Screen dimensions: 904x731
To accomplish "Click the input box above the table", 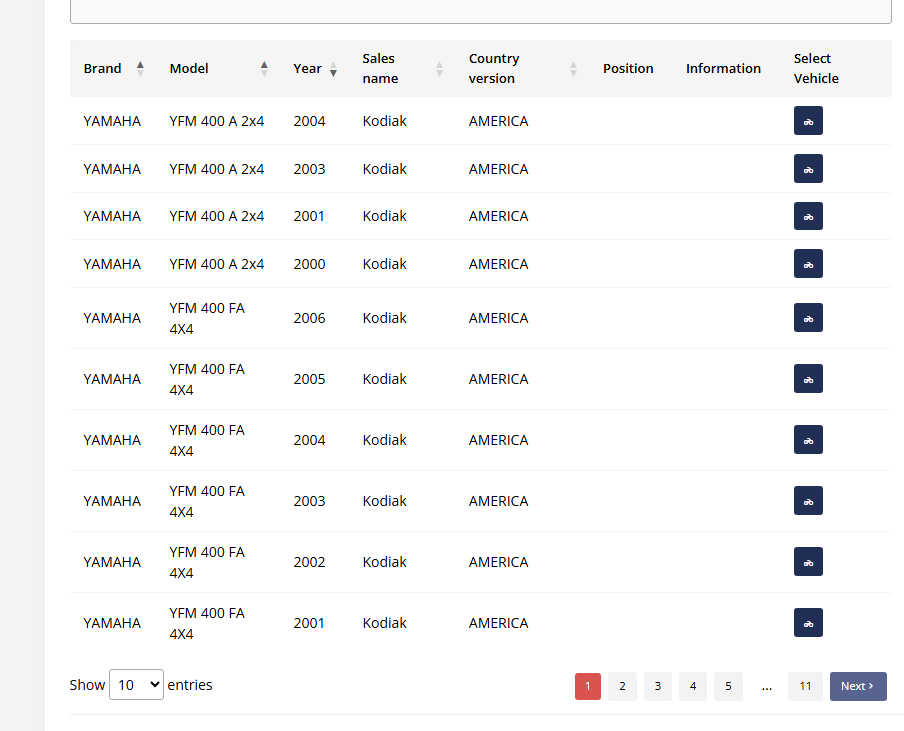I will click(481, 12).
